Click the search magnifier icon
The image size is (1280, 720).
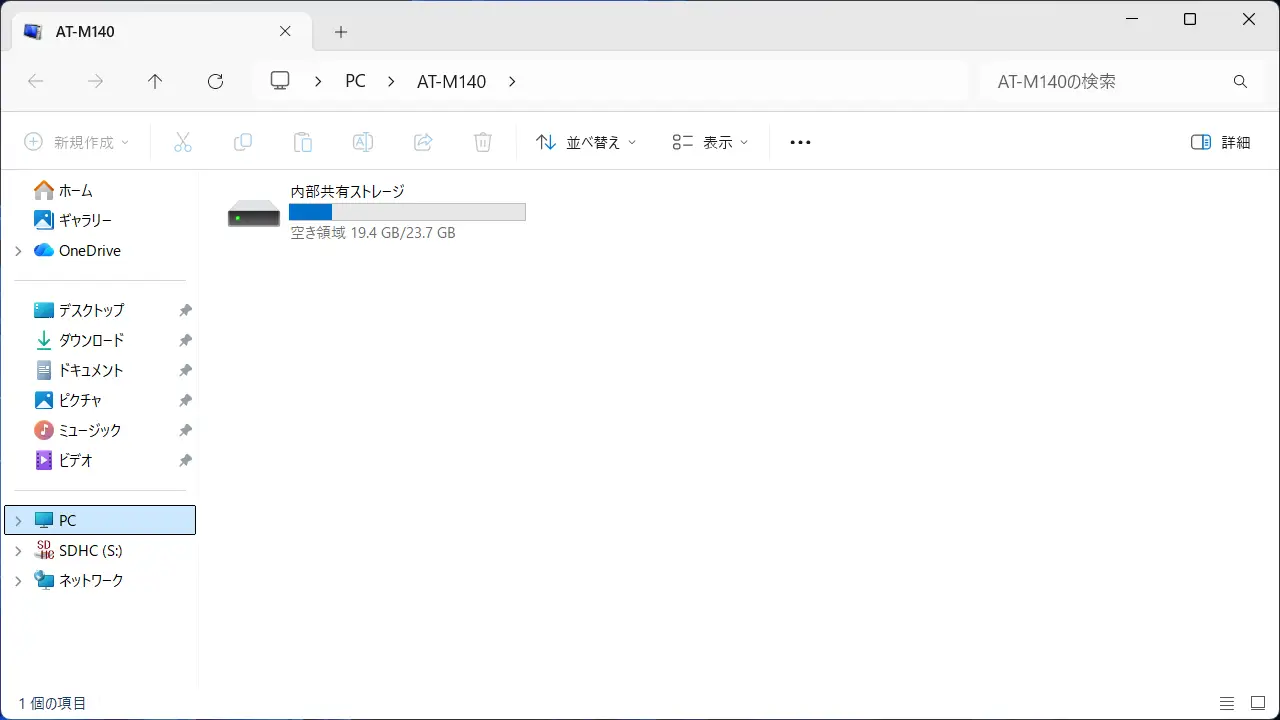pyautogui.click(x=1240, y=82)
